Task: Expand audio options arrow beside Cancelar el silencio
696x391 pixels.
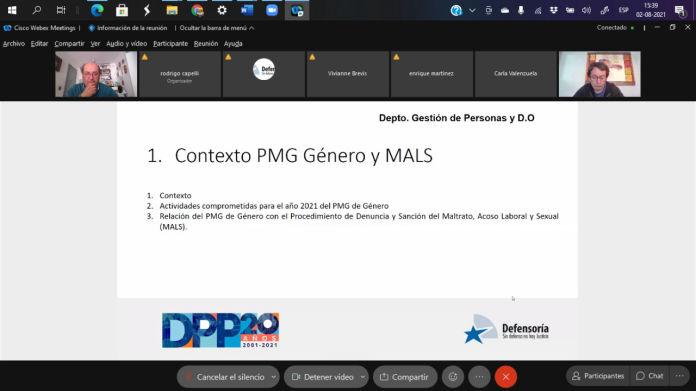Action: [273, 377]
